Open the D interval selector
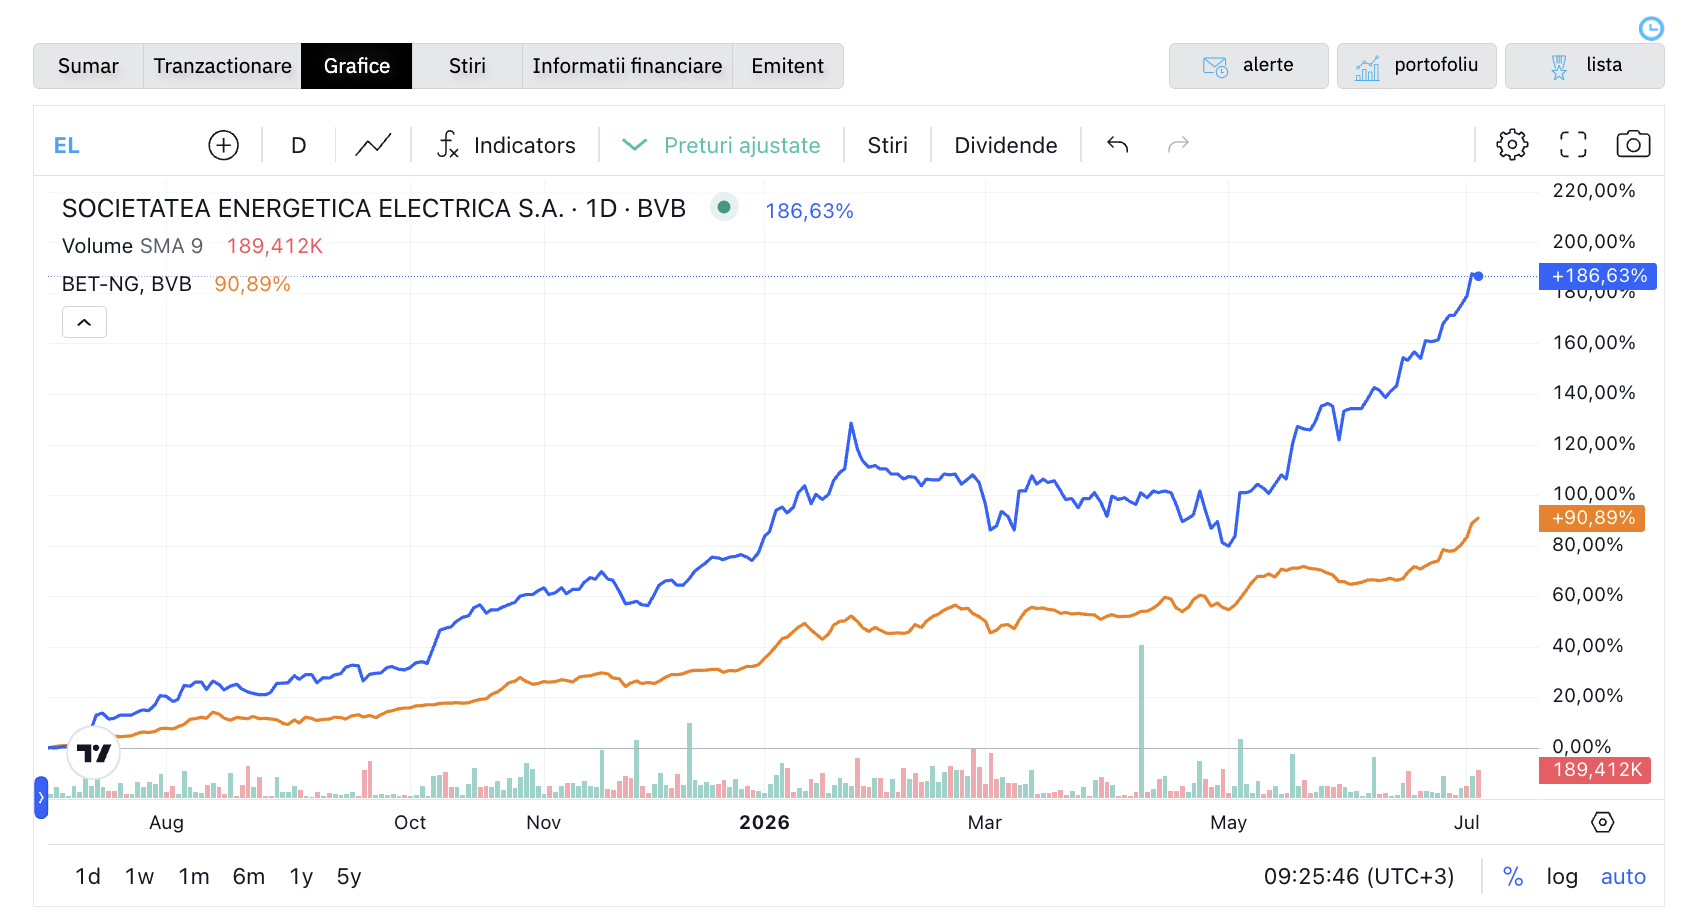Image resolution: width=1700 pixels, height=910 pixels. point(298,145)
